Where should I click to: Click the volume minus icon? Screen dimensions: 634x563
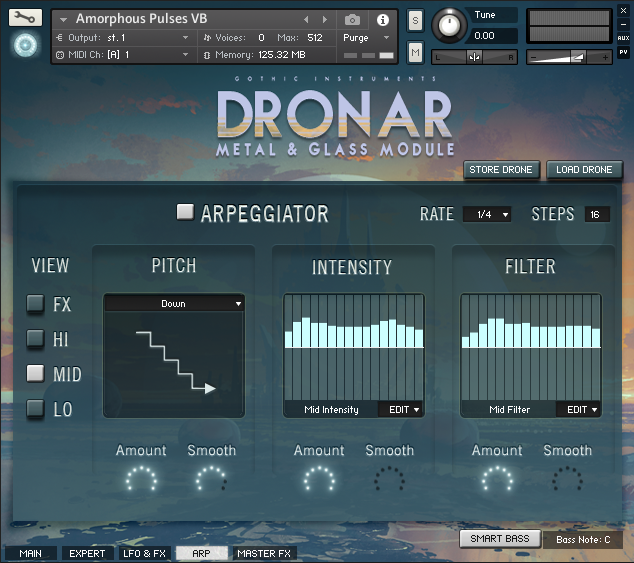pos(533,58)
